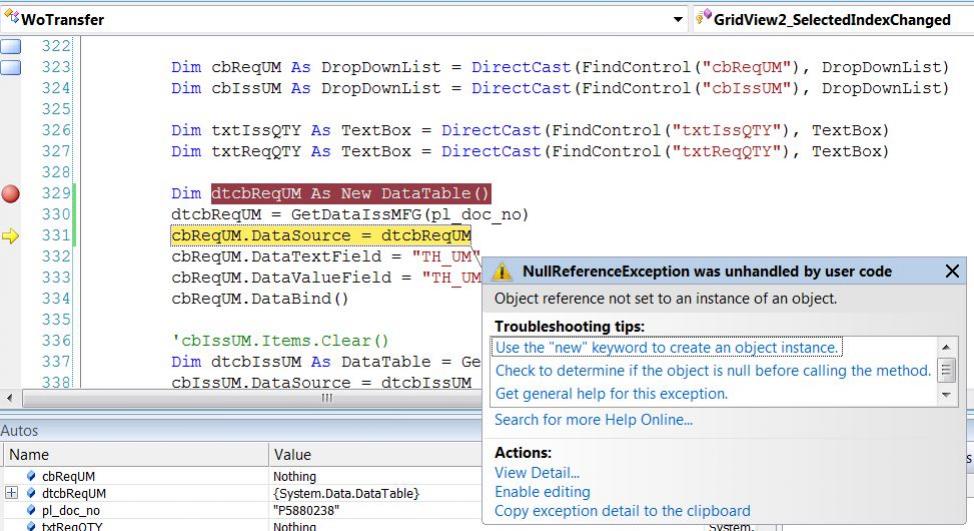
Task: Click the highlighted cbReqUM.DataSource statement on line 331
Action: pos(321,236)
